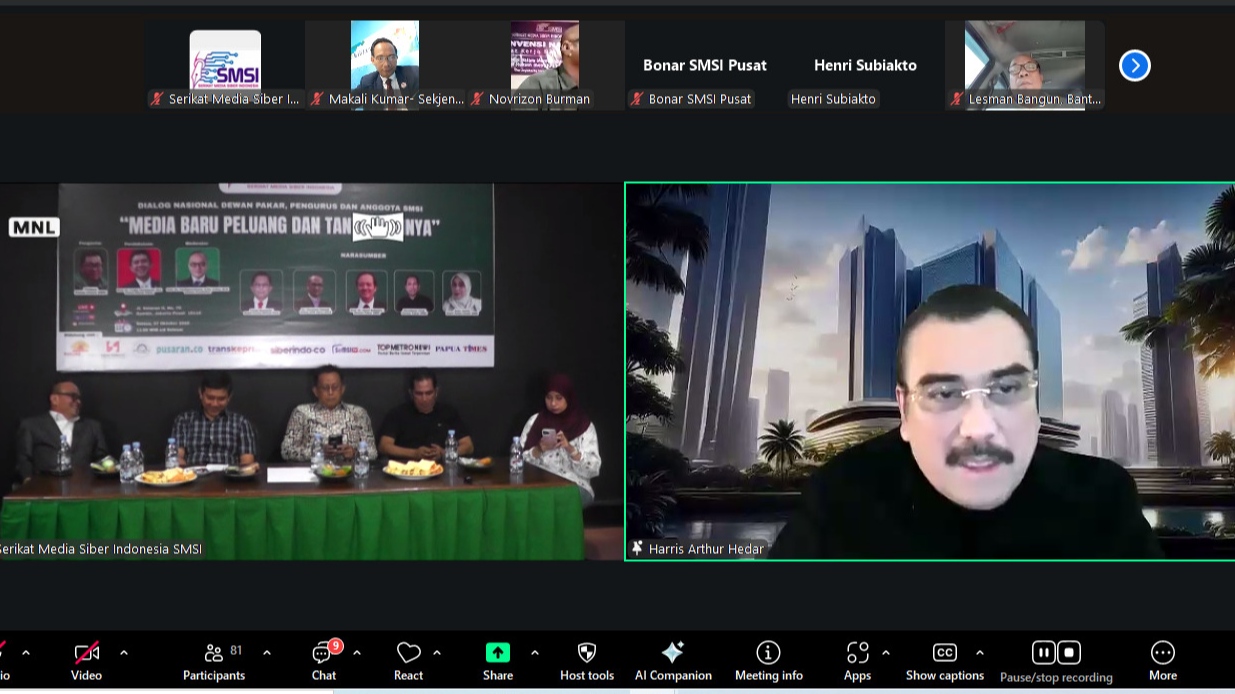Start the Video camera
This screenshot has width=1235, height=694.
(86, 652)
